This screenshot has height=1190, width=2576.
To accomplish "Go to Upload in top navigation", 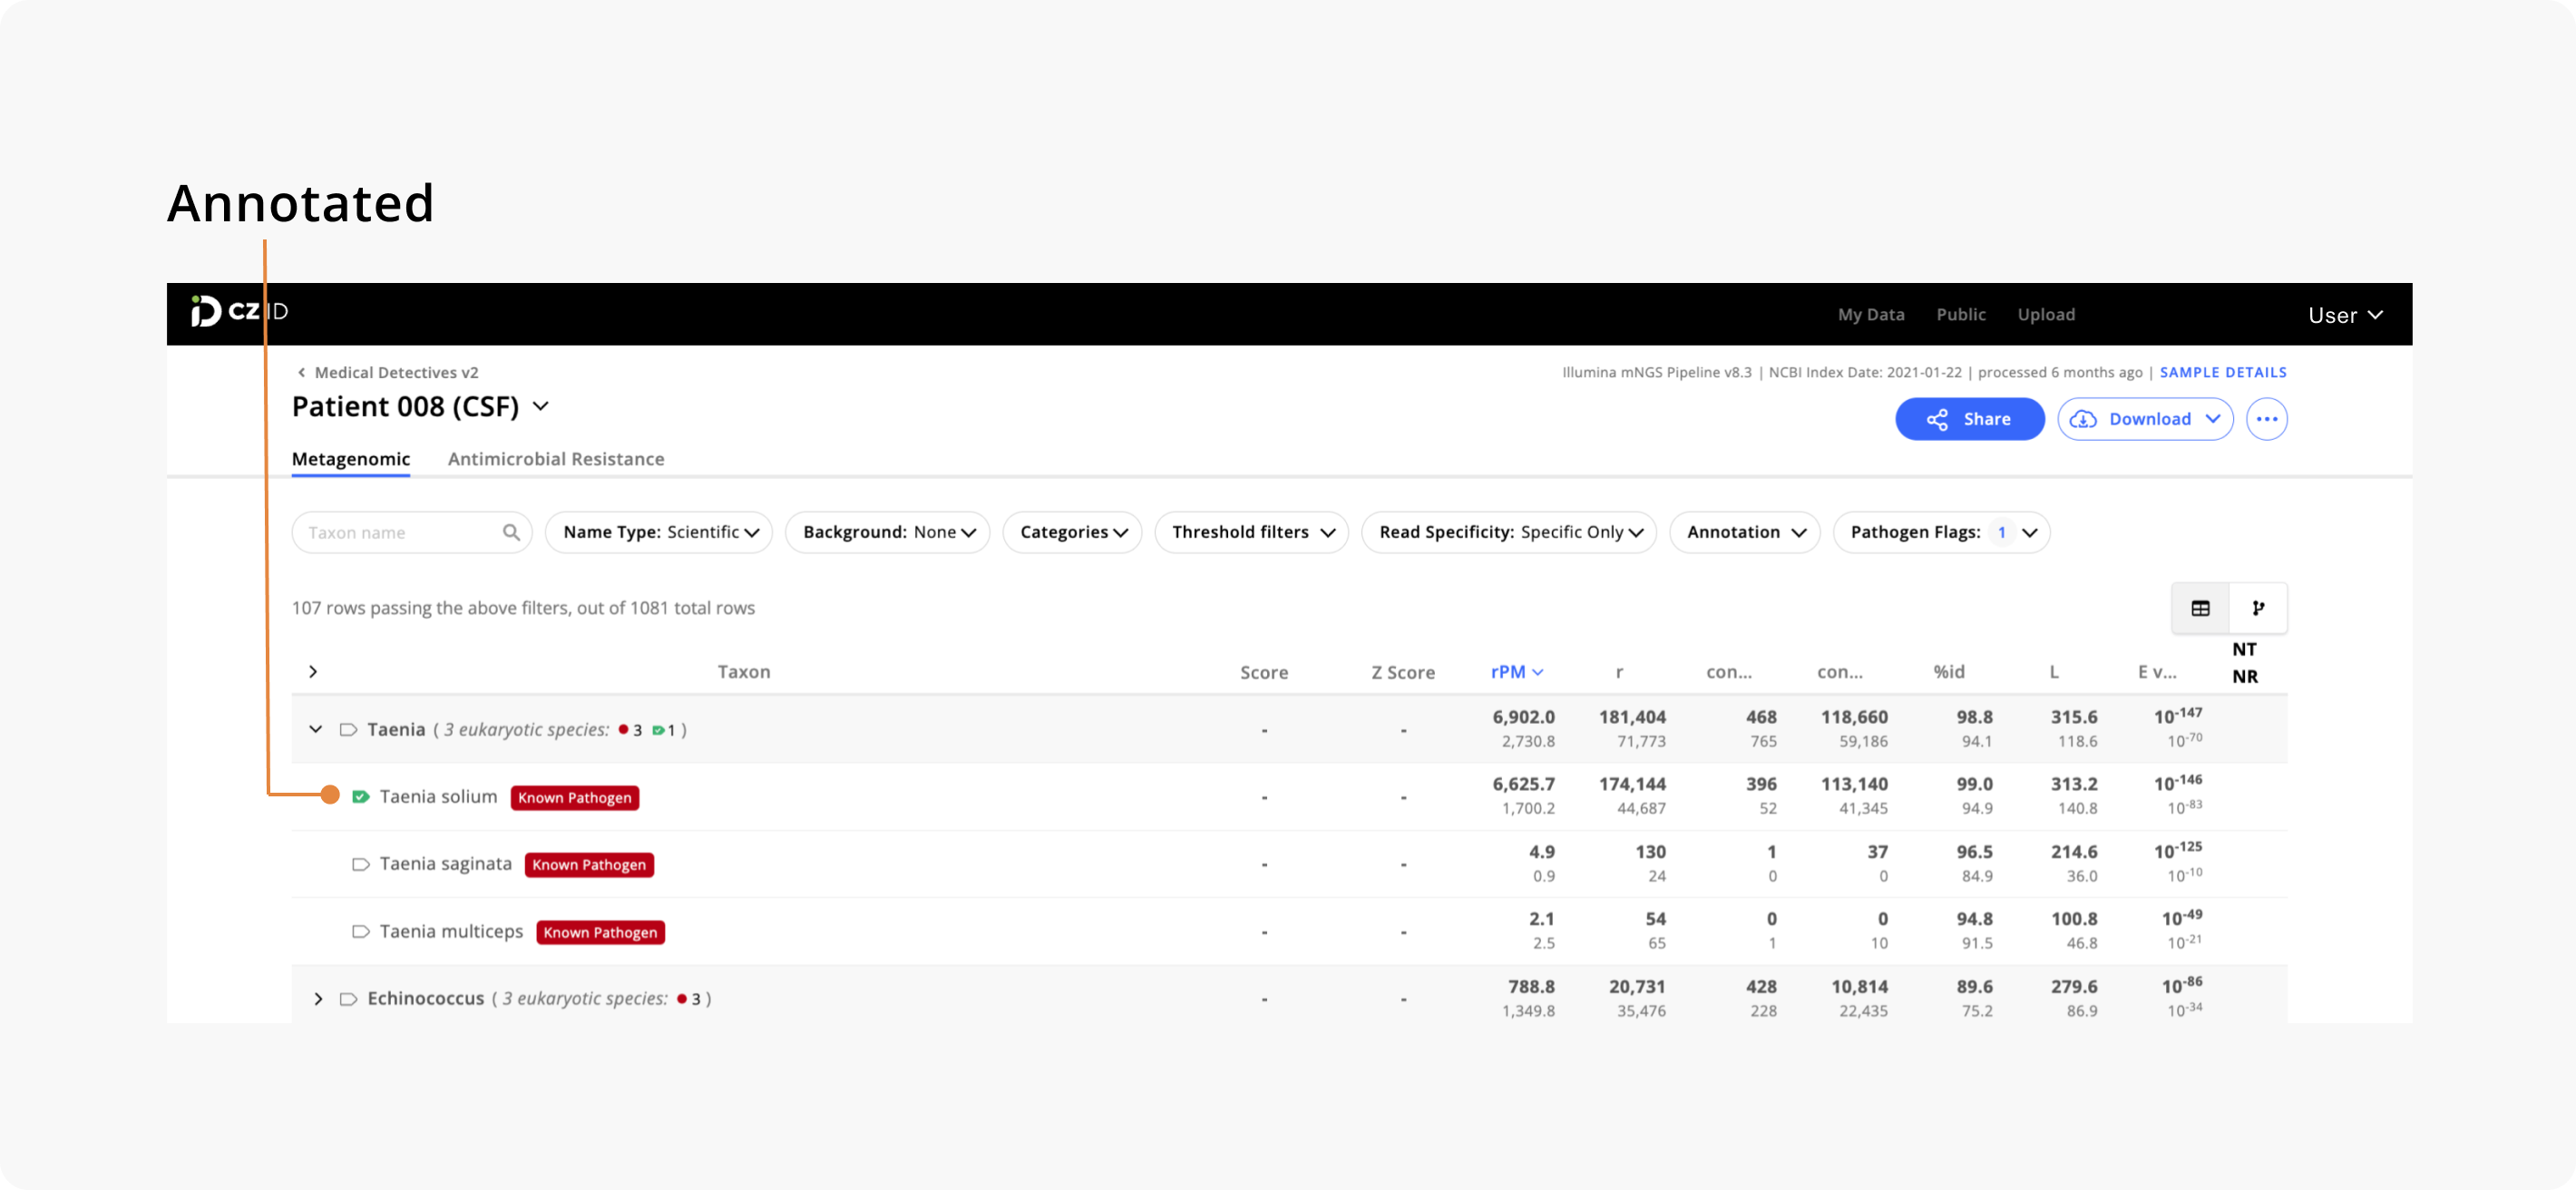I will [2046, 314].
